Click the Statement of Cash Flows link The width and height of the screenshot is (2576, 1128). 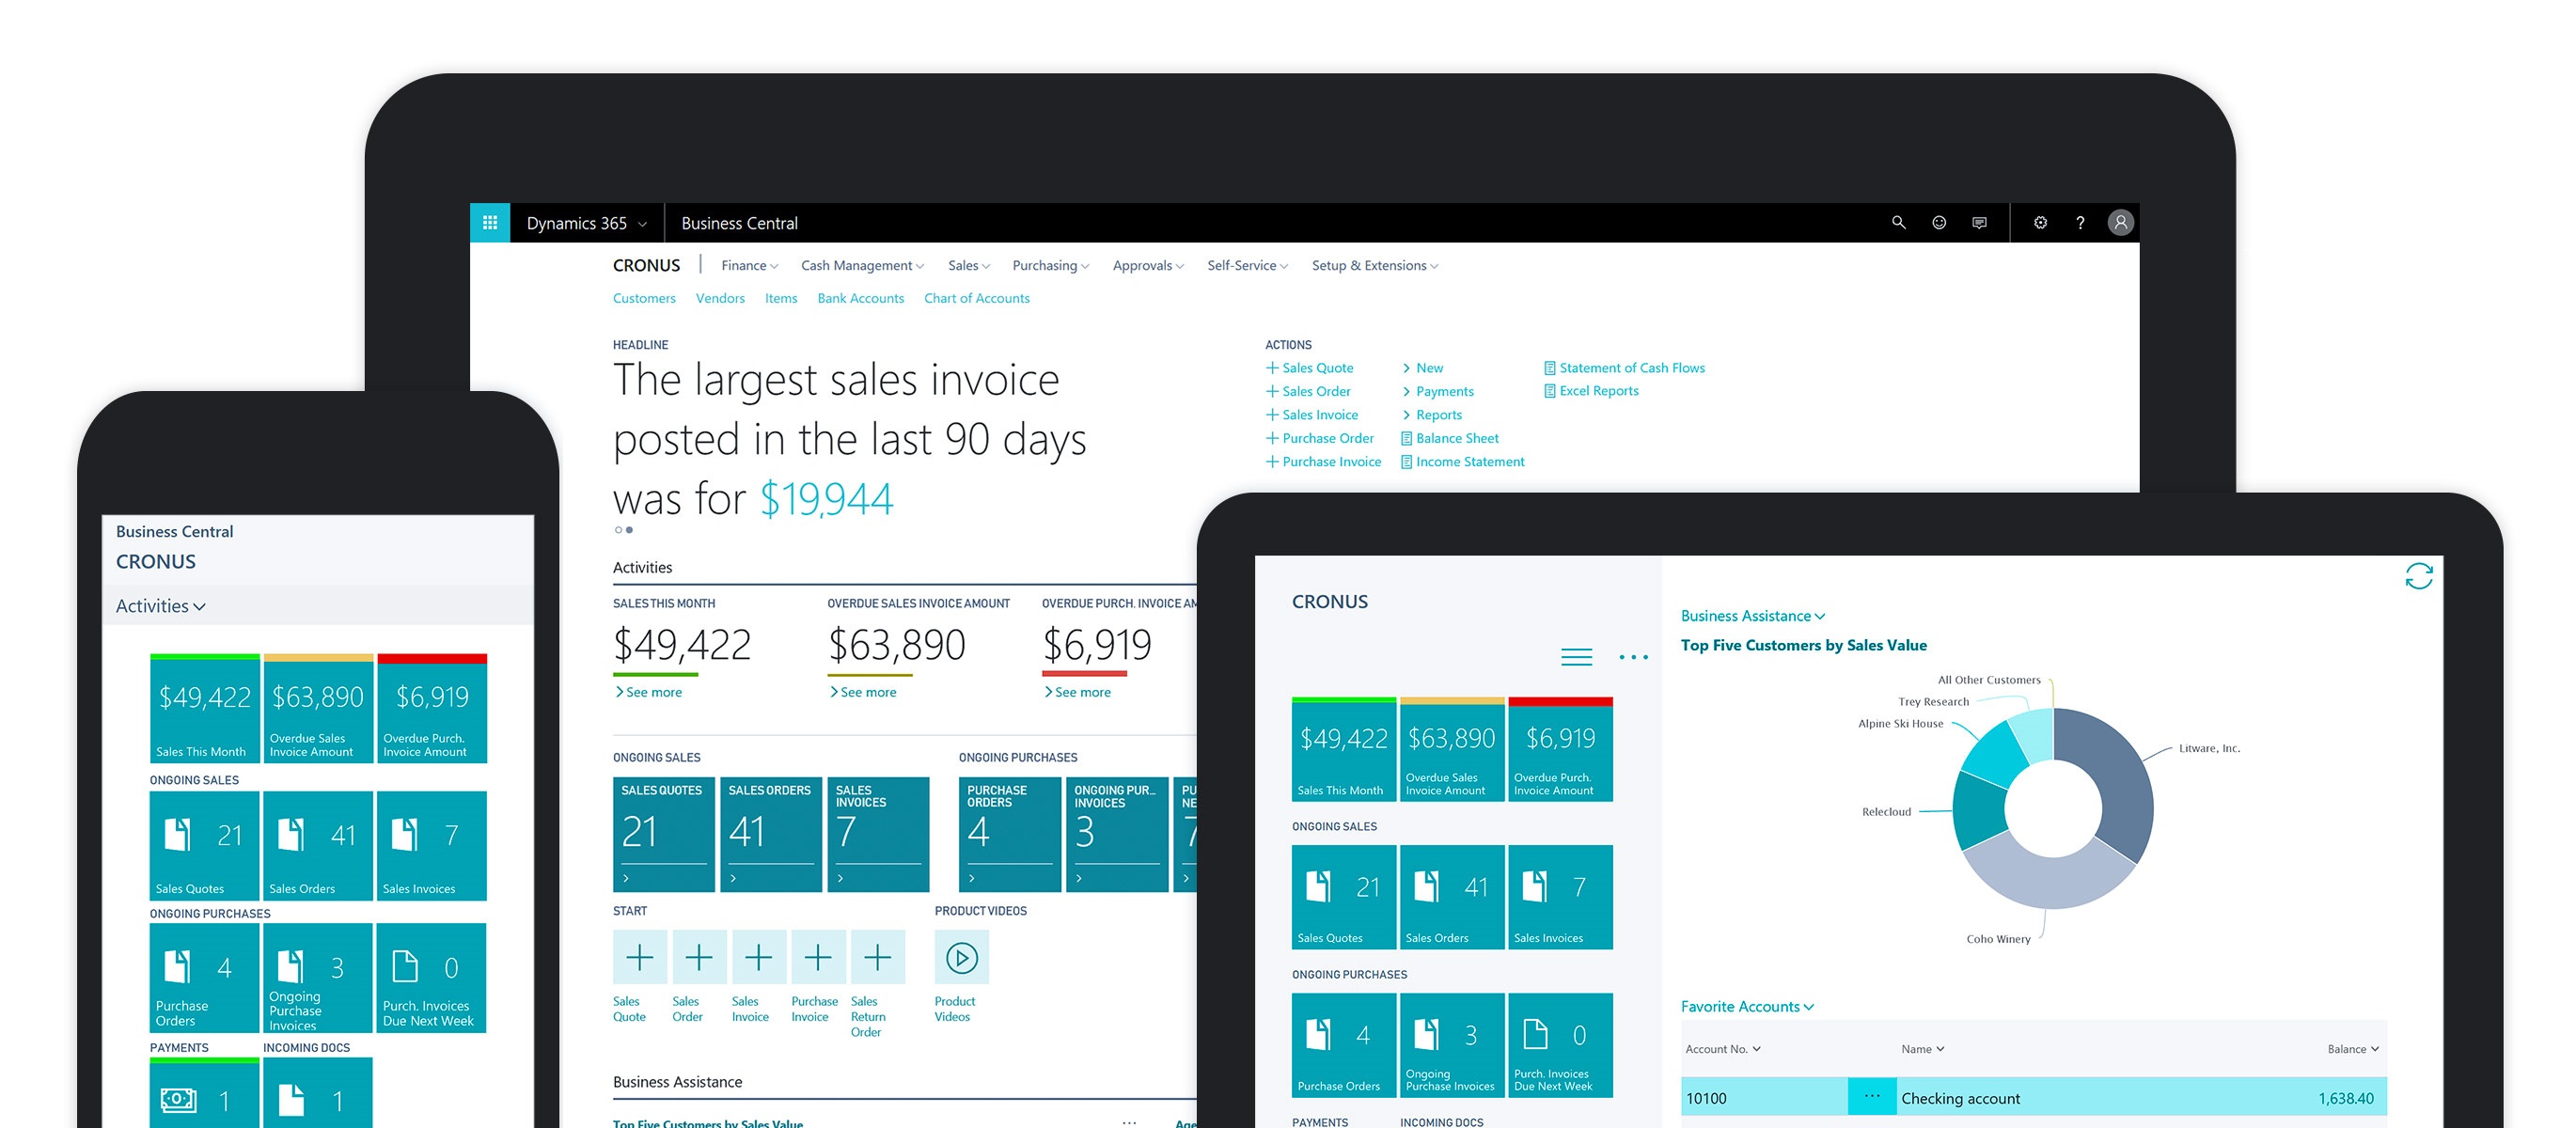coord(1631,368)
